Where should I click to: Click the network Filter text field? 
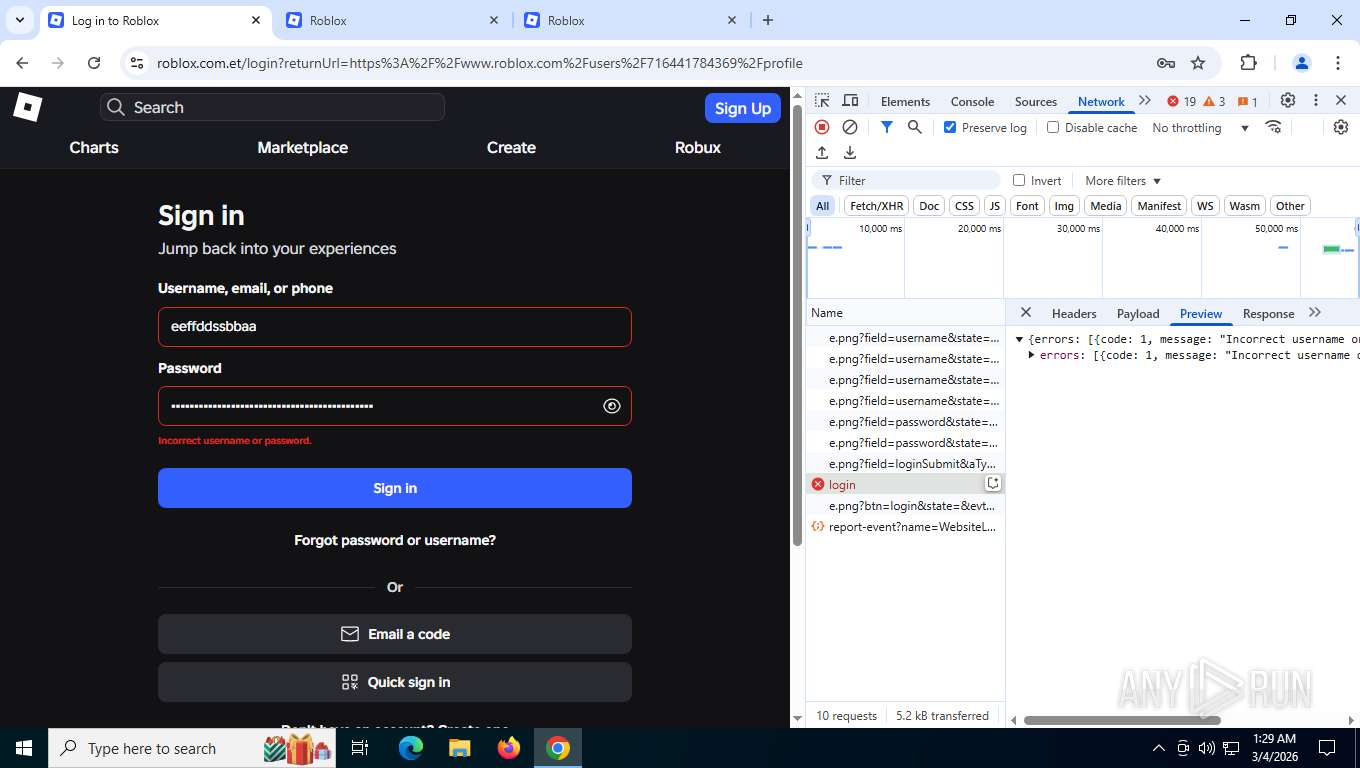click(x=906, y=180)
